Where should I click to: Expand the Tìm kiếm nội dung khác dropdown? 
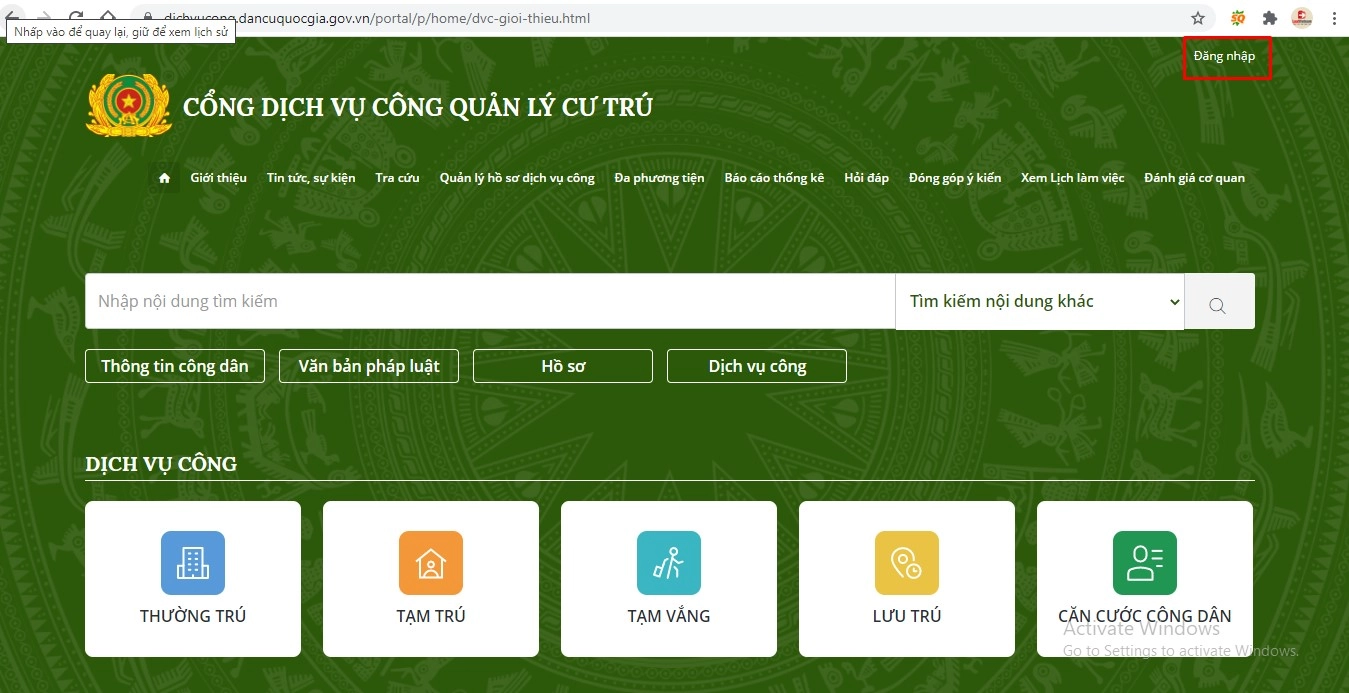click(1040, 301)
